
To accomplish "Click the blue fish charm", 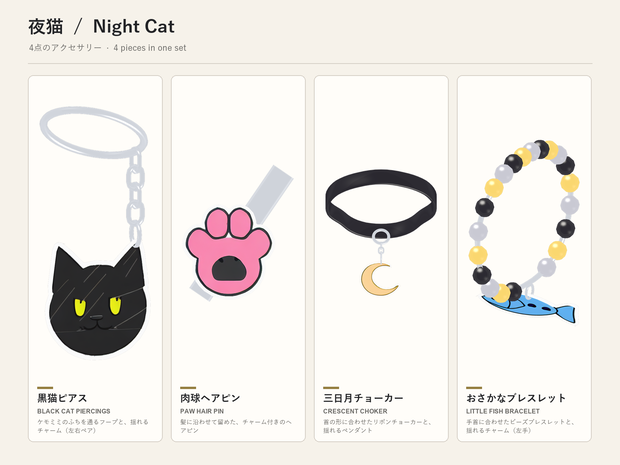I will (528, 307).
